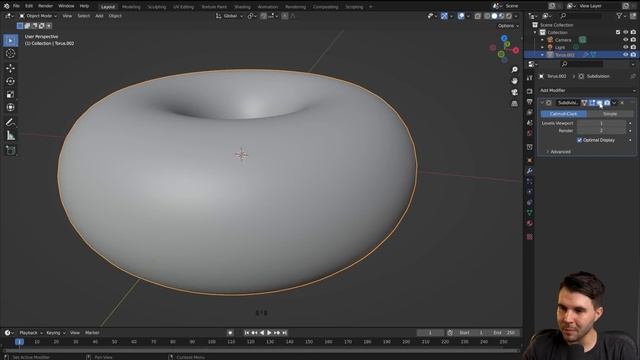Select the Rotate tool
Image resolution: width=640 pixels, height=360 pixels.
[x=11, y=81]
